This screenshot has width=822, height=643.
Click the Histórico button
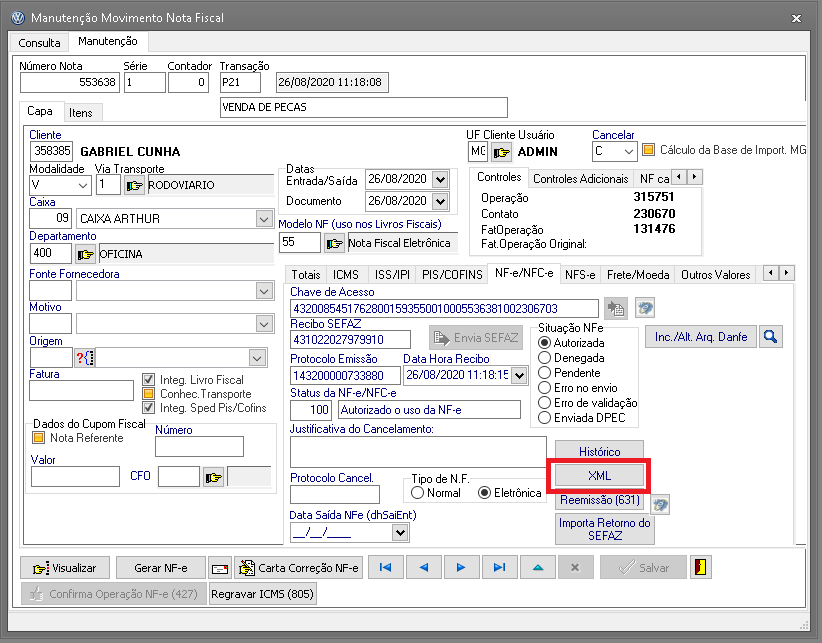599,452
